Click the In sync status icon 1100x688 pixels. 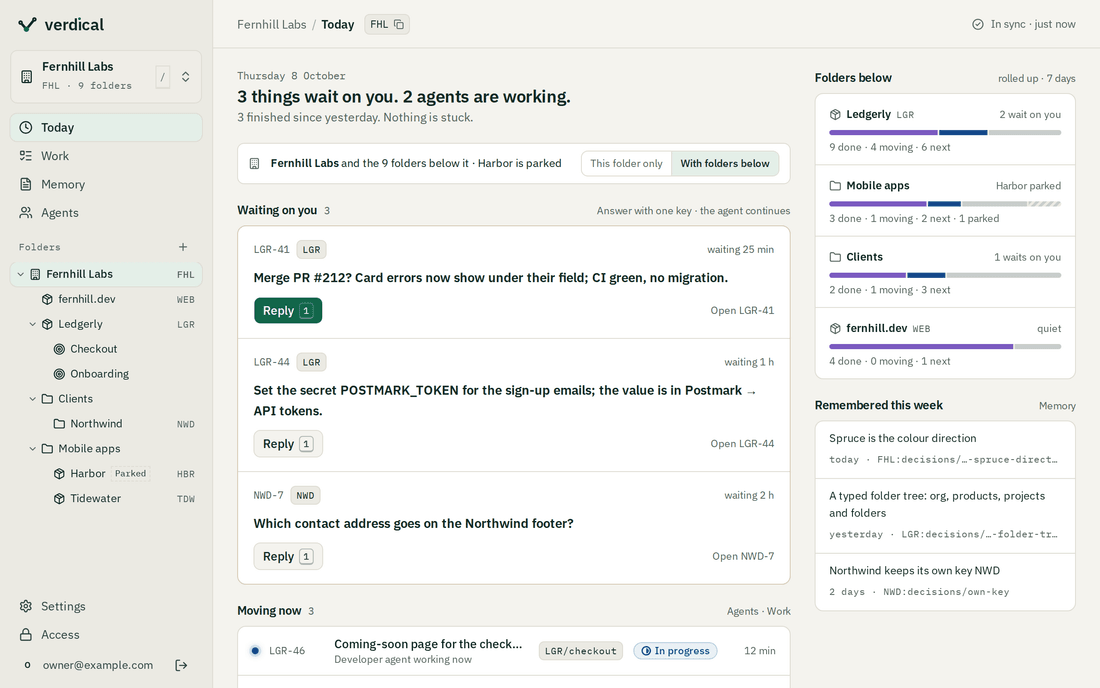977,25
